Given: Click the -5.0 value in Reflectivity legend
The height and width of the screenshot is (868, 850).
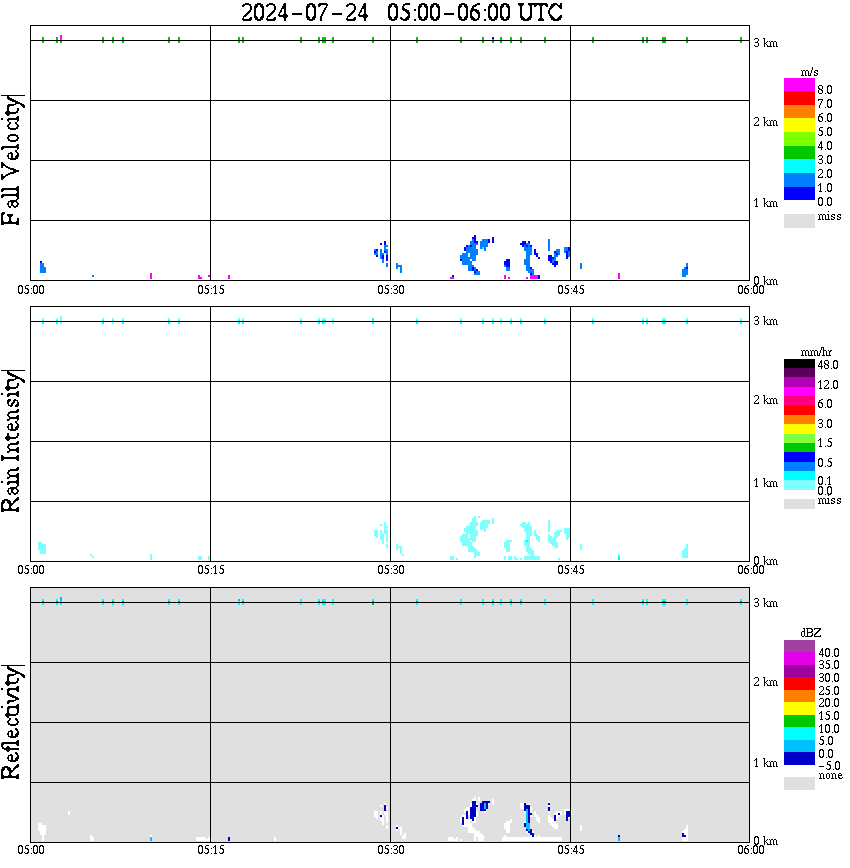Looking at the screenshot, I should [828, 766].
